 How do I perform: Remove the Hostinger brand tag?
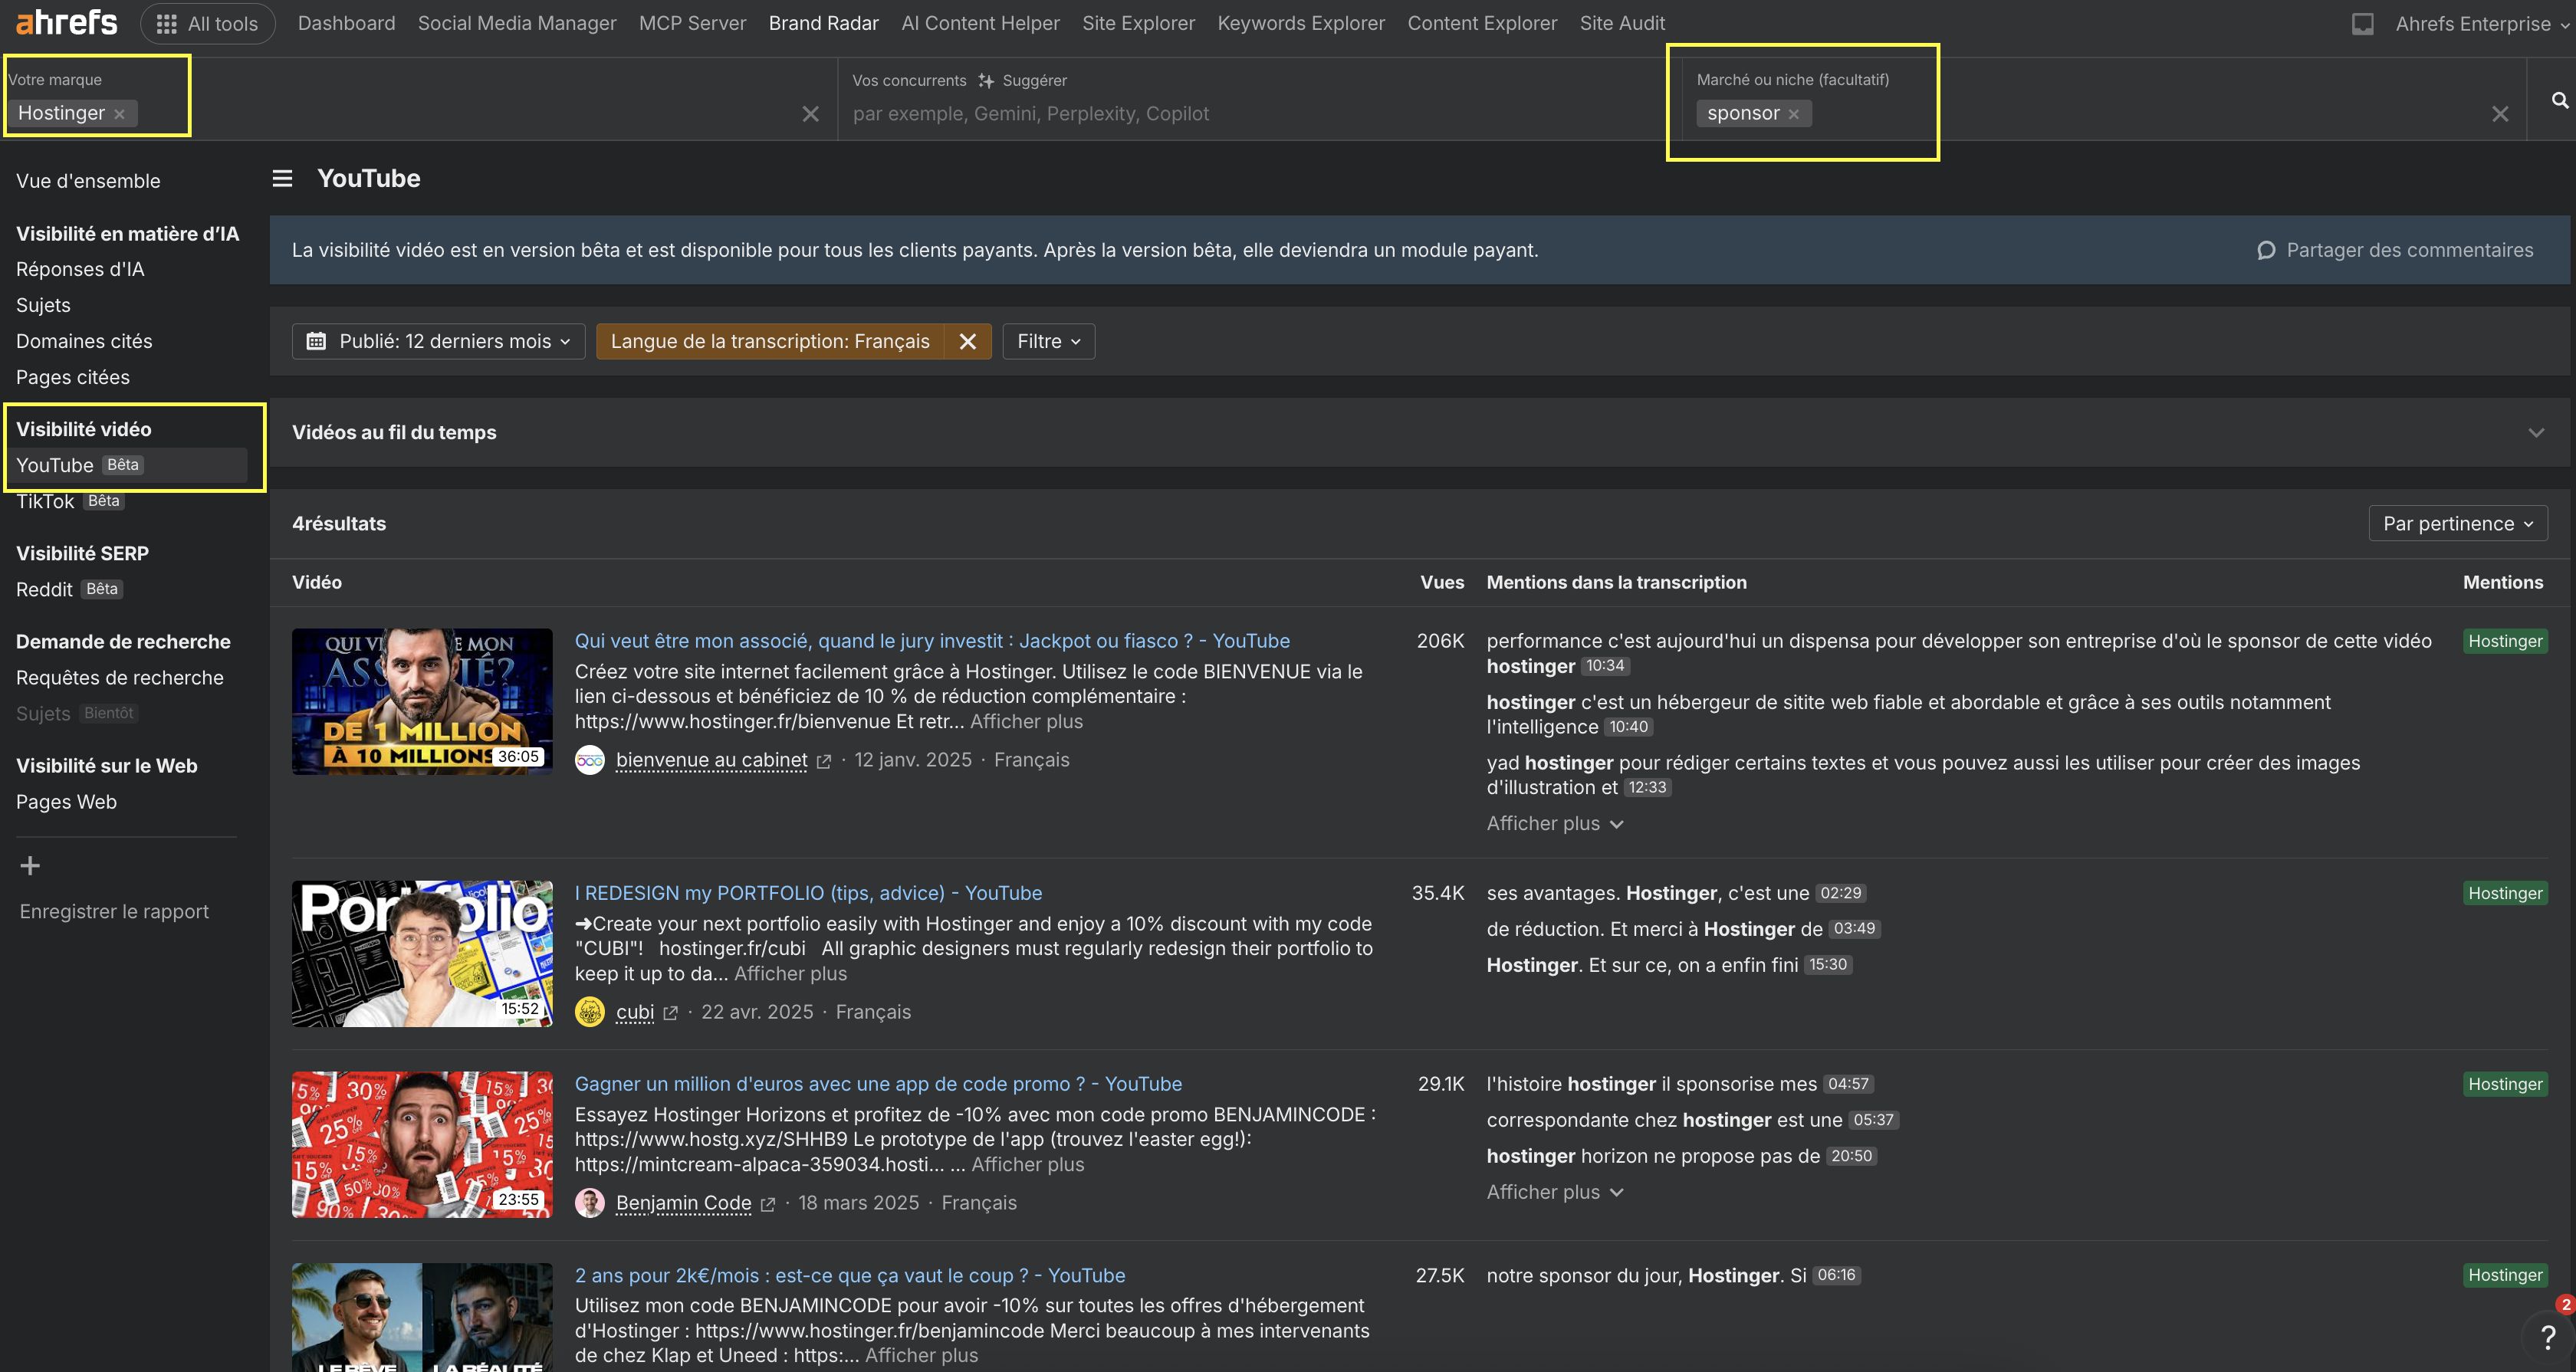tap(120, 114)
